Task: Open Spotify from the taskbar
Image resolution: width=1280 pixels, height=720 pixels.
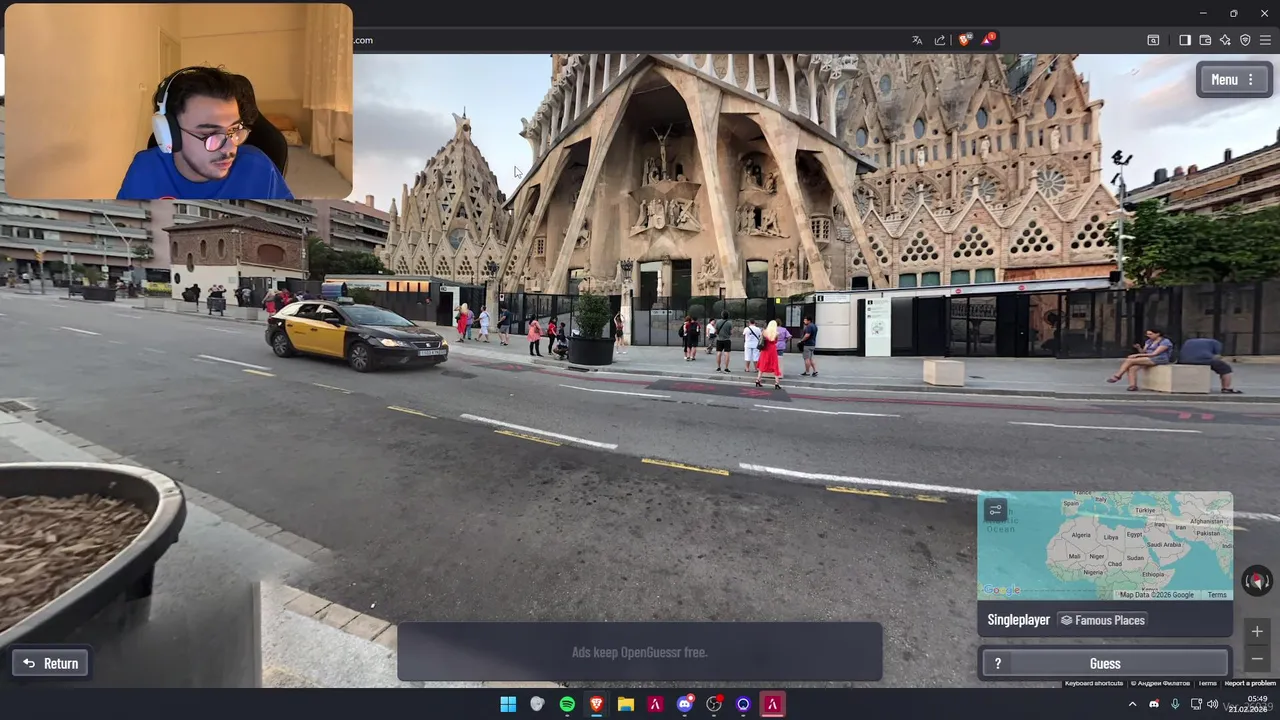Action: click(x=567, y=704)
